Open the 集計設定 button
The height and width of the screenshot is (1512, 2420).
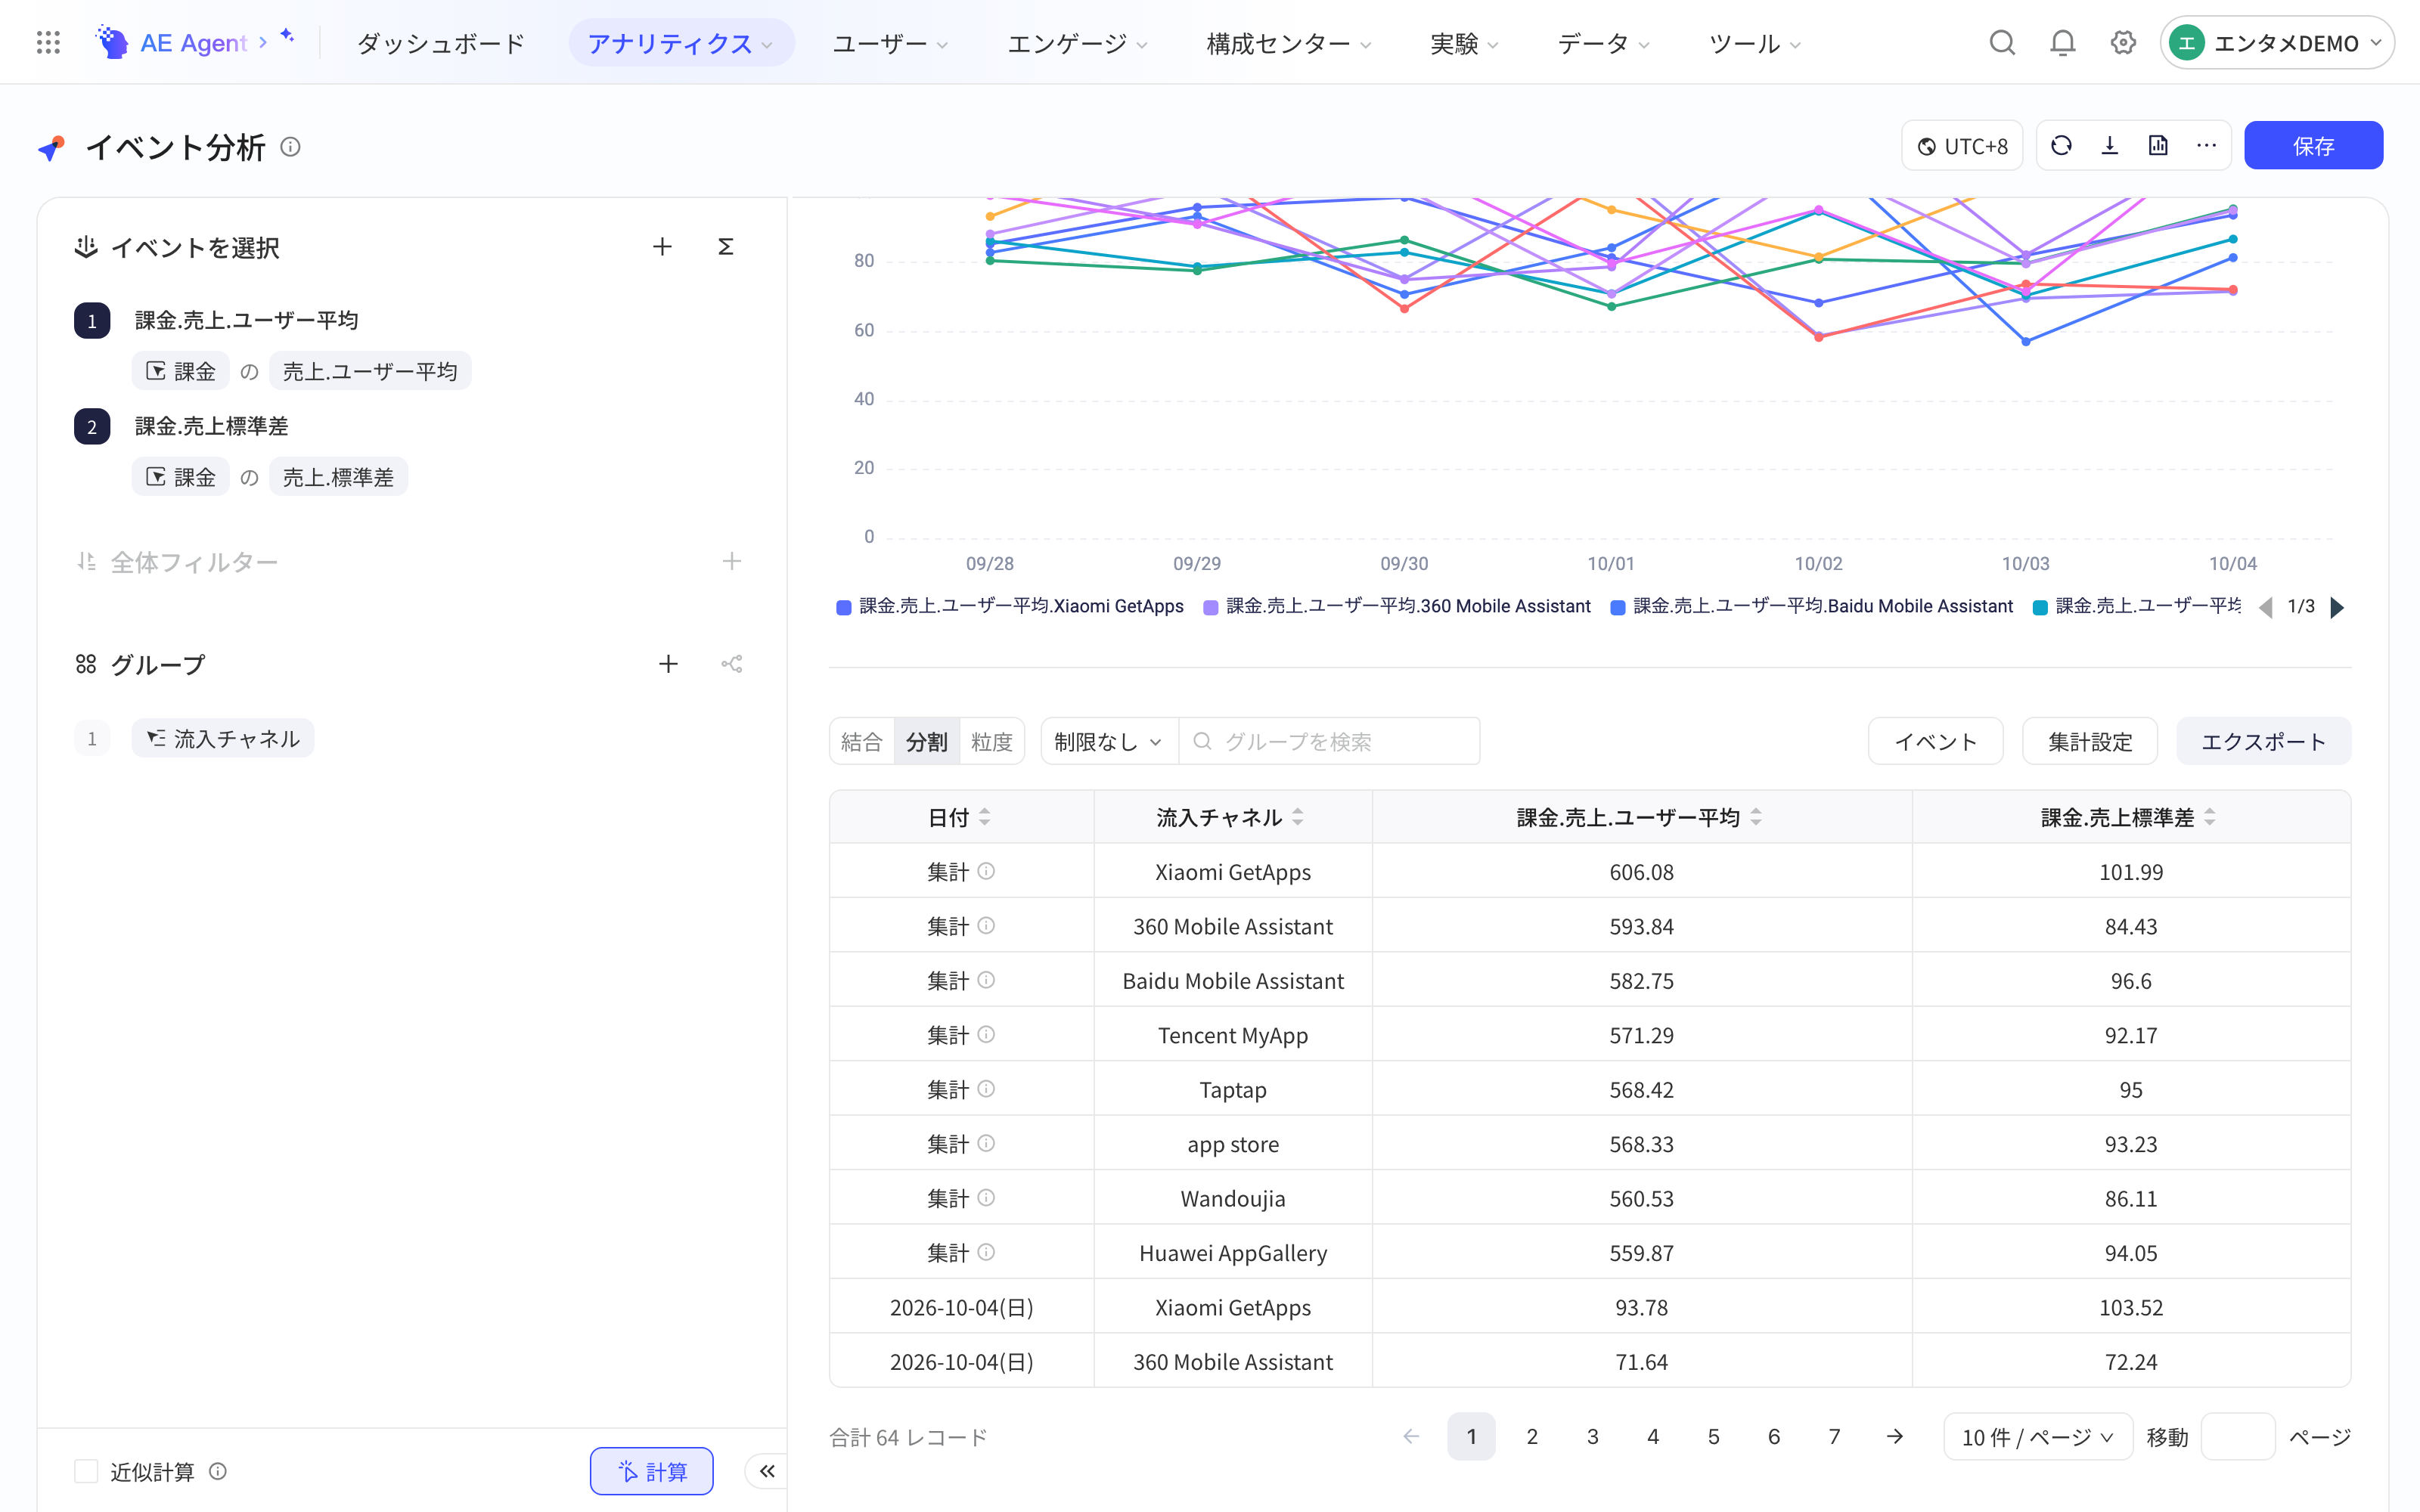pyautogui.click(x=2090, y=741)
